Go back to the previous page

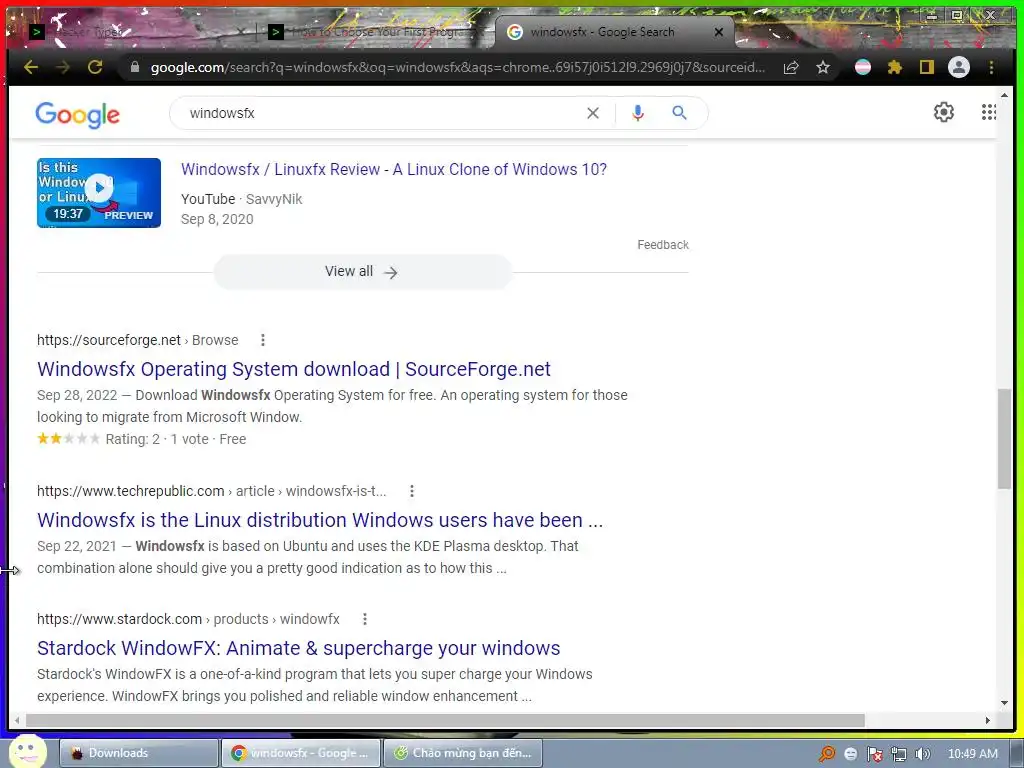click(x=31, y=67)
